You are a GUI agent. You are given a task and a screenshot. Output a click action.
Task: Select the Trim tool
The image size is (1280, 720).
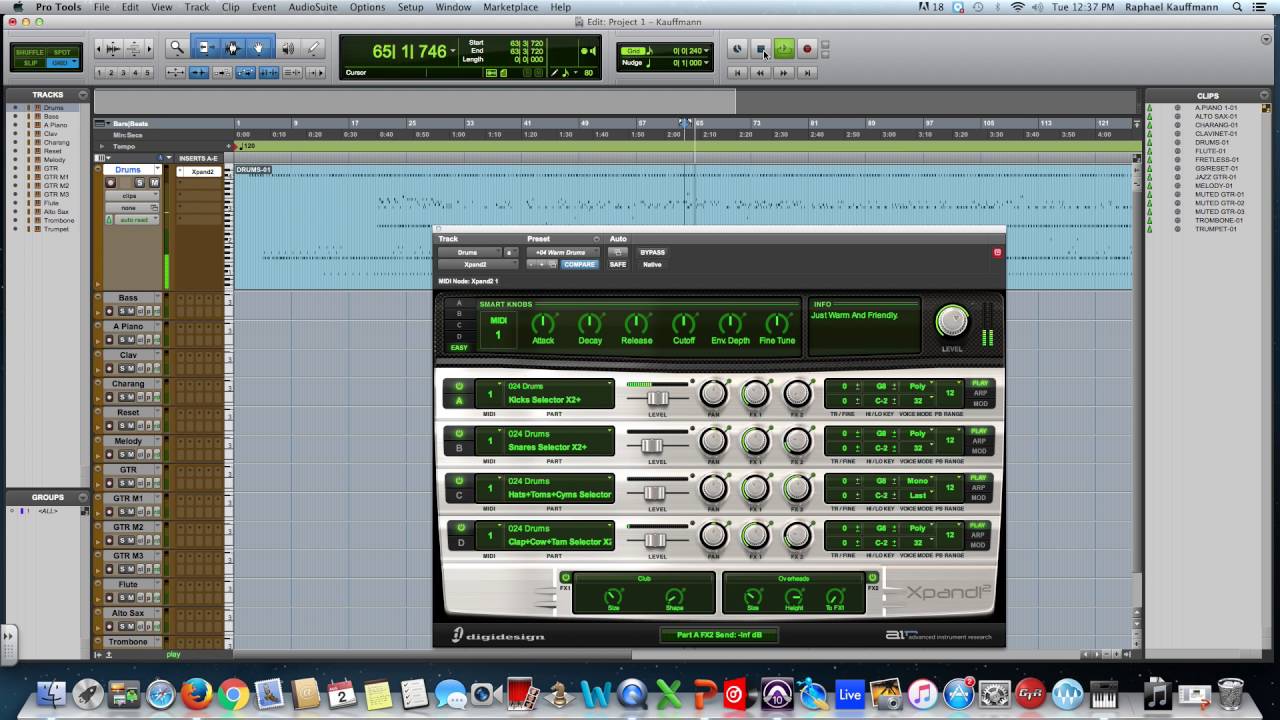205,48
